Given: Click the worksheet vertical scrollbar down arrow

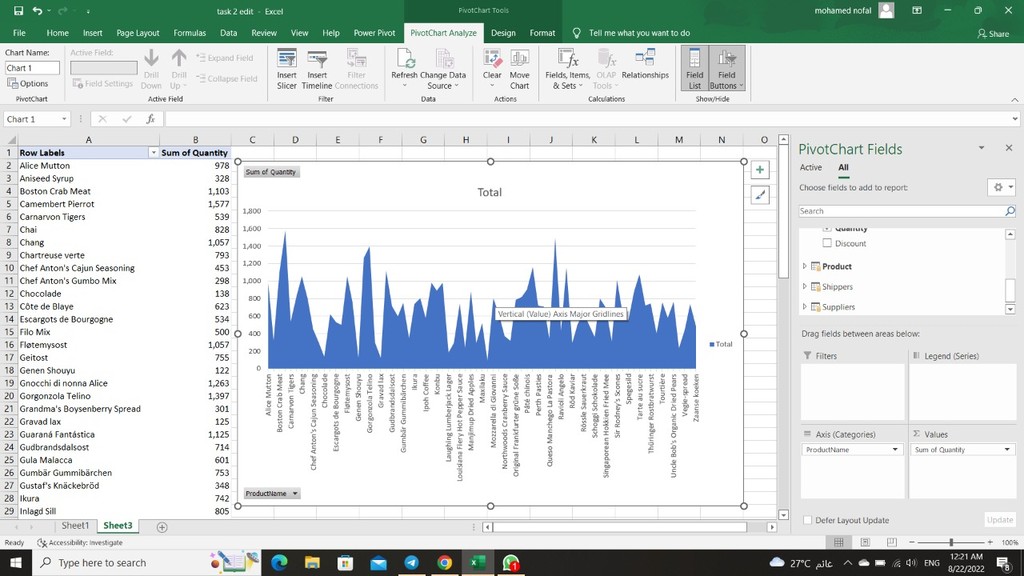Looking at the screenshot, I should click(783, 515).
